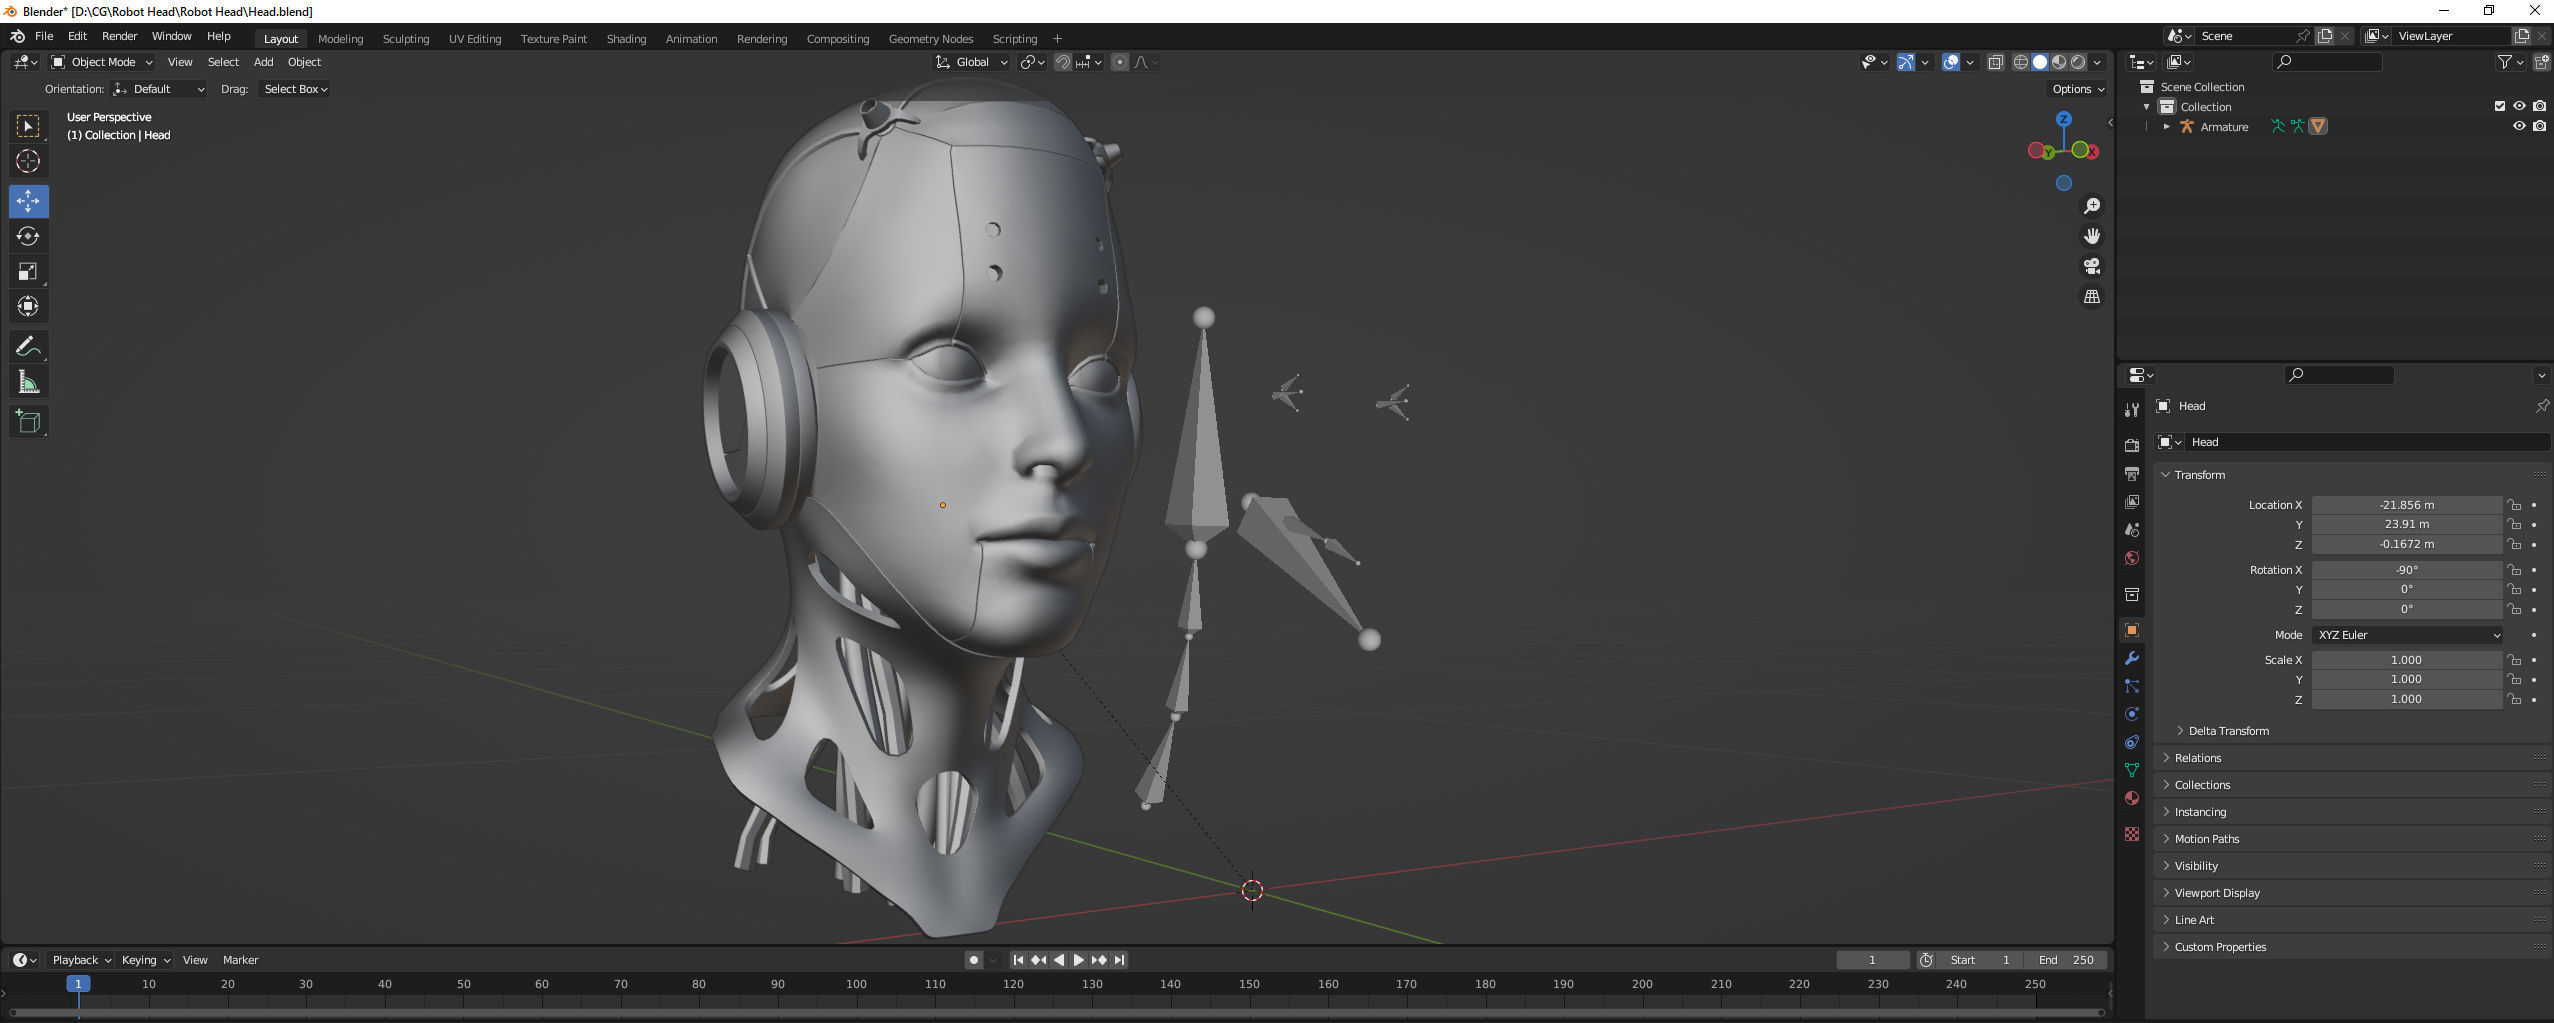This screenshot has width=2554, height=1023.
Task: Toggle viewport overlays button
Action: tap(1950, 62)
